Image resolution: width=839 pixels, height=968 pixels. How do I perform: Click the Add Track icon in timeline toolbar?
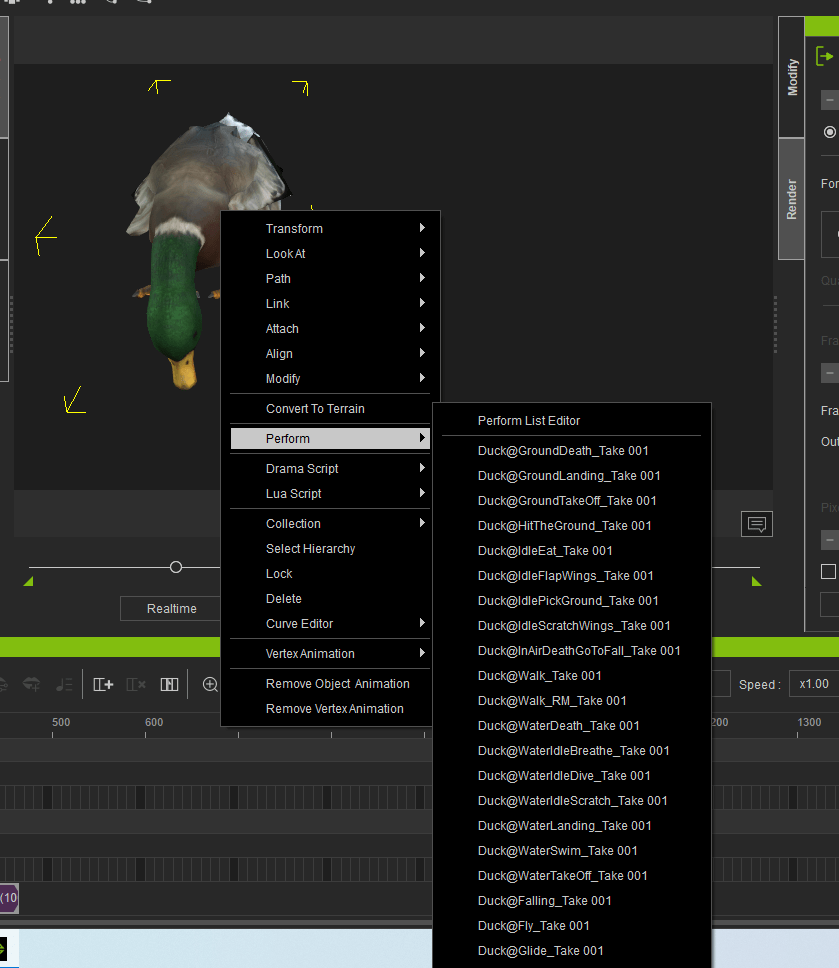pos(104,684)
